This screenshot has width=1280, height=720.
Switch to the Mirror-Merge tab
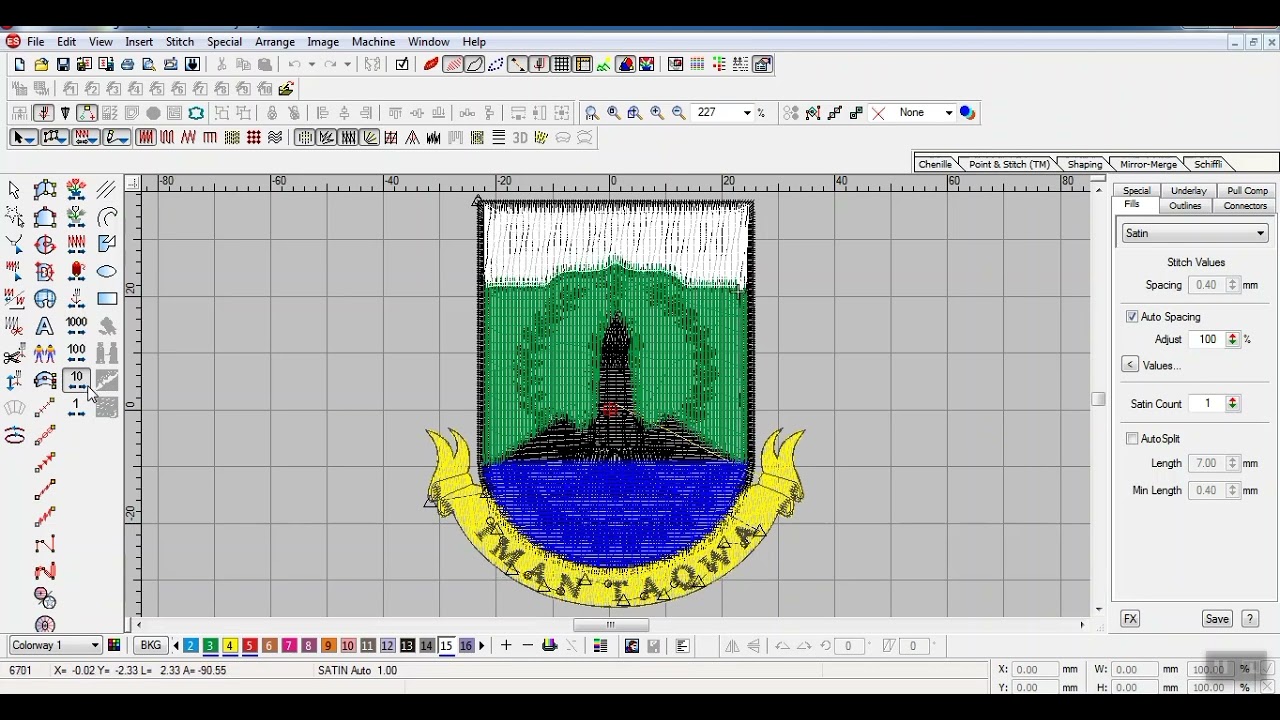tap(1148, 164)
